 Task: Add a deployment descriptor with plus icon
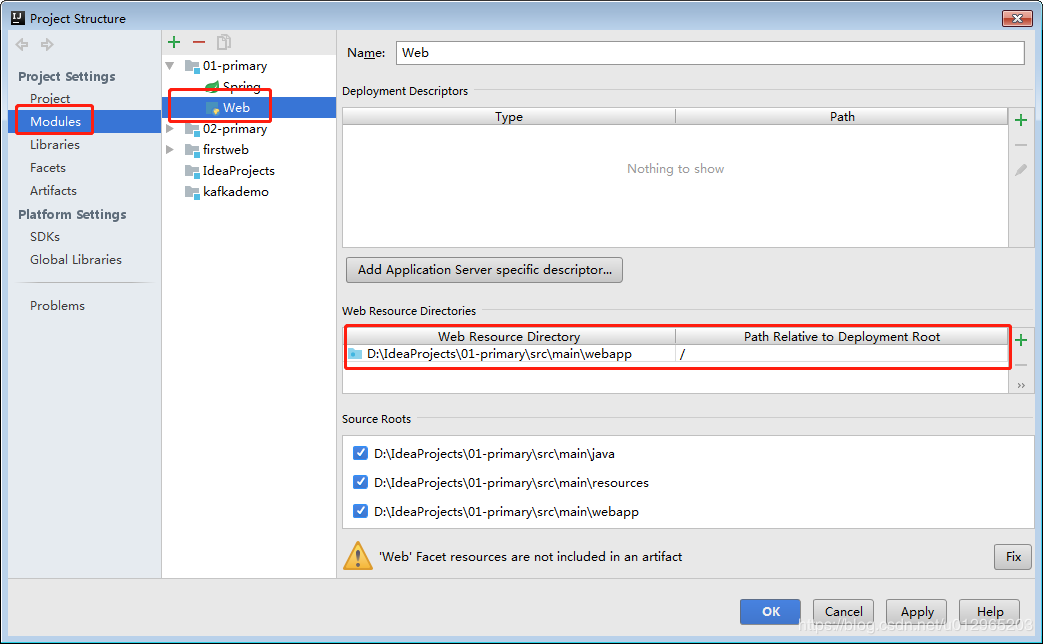click(1021, 120)
